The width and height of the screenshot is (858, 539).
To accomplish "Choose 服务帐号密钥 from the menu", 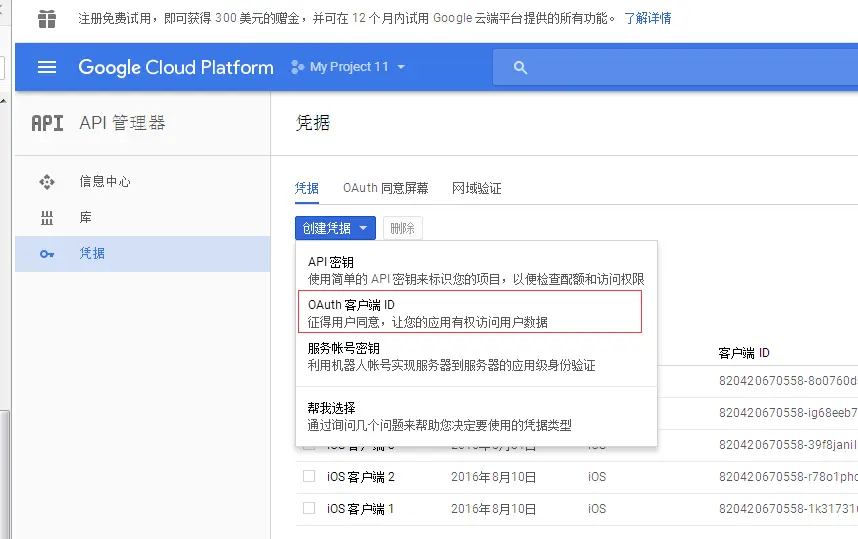I will pyautogui.click(x=476, y=357).
